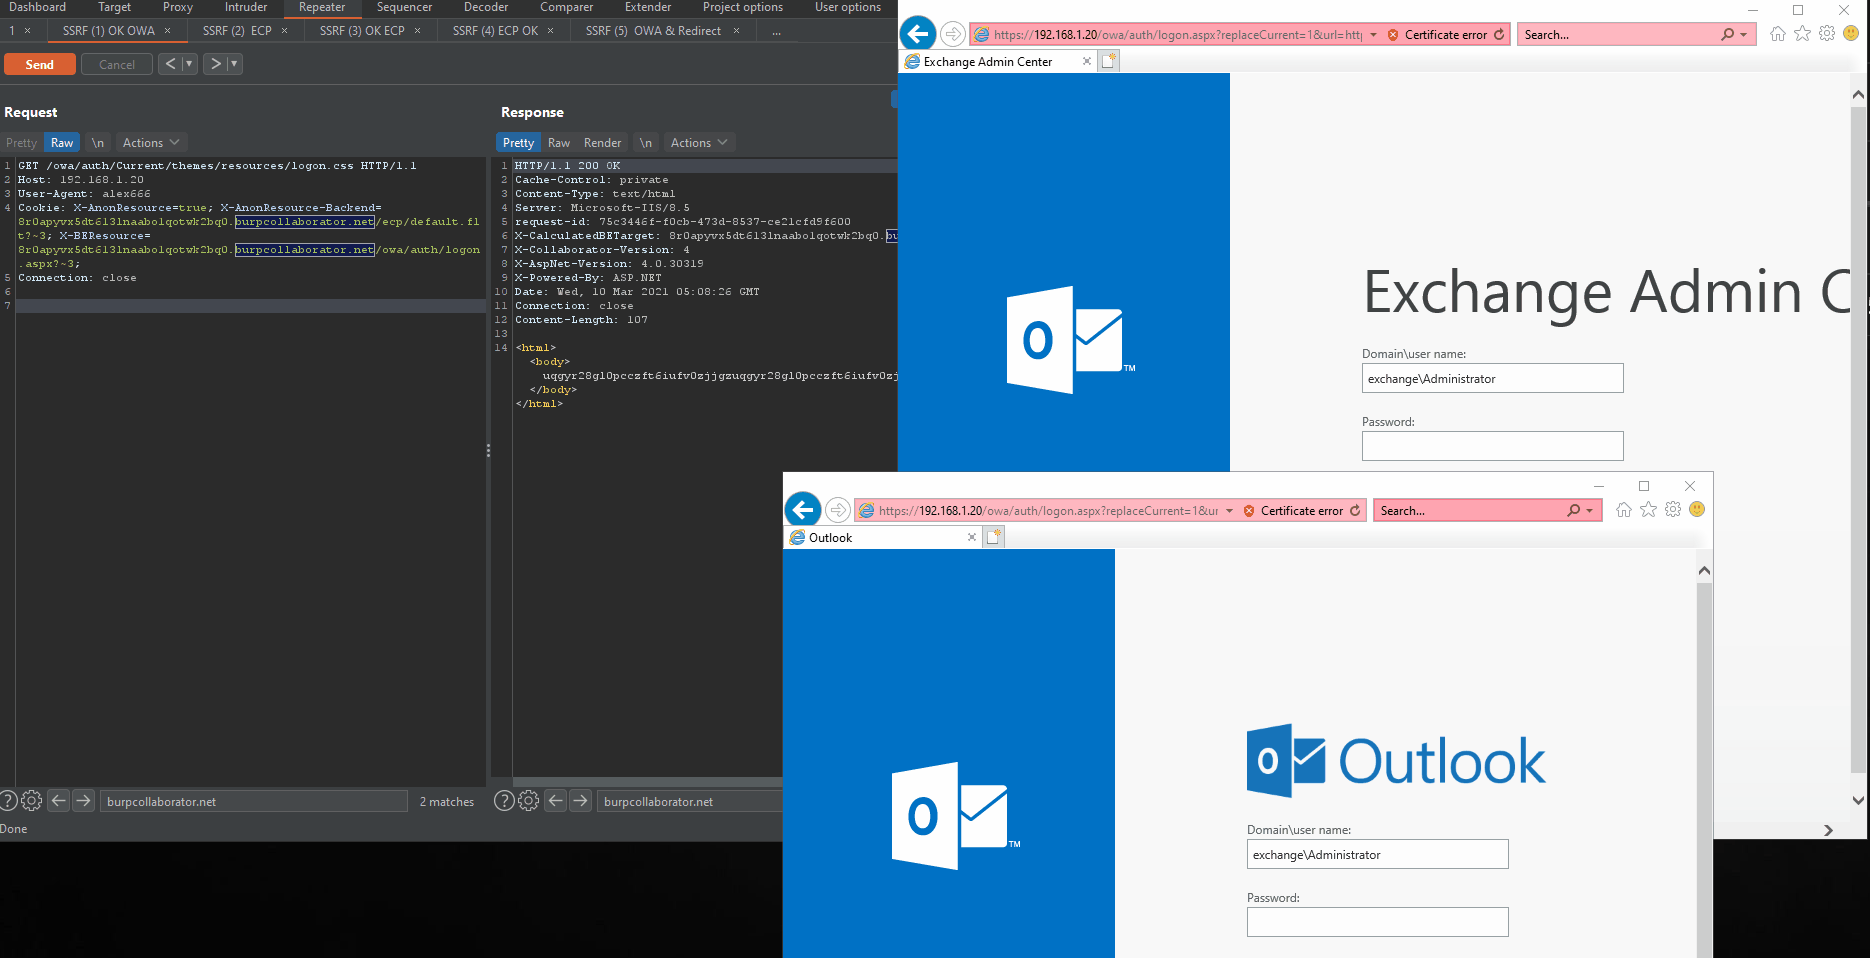Image resolution: width=1870 pixels, height=958 pixels.
Task: Open the Intruder tab in Burp
Action: pos(246,7)
